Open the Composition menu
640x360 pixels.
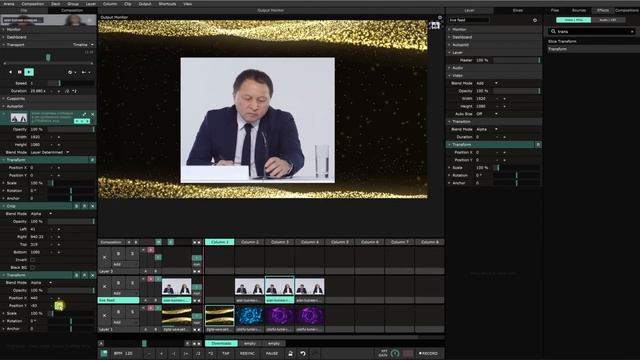coord(33,4)
